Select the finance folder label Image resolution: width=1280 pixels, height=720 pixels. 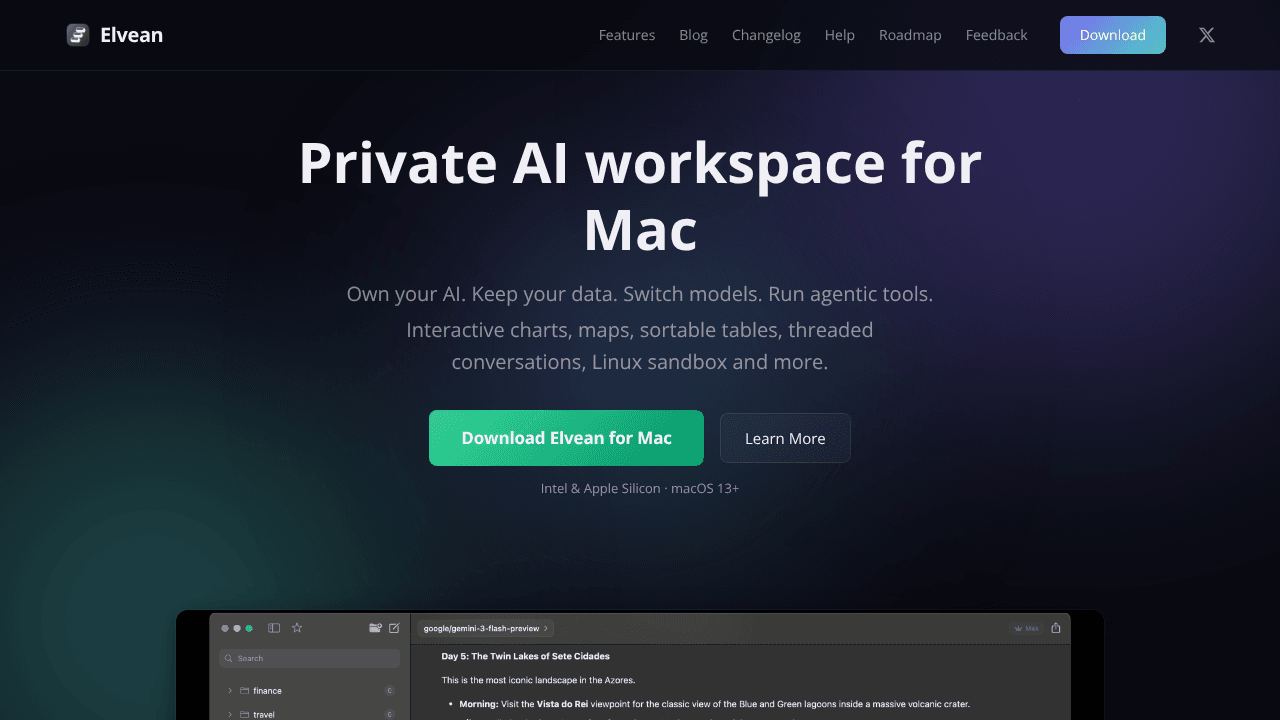click(267, 691)
